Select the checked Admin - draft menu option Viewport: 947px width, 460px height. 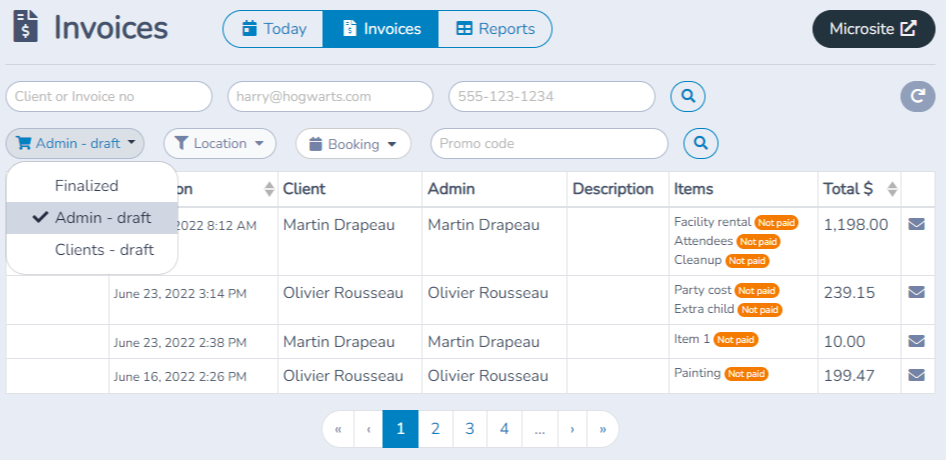click(x=92, y=218)
